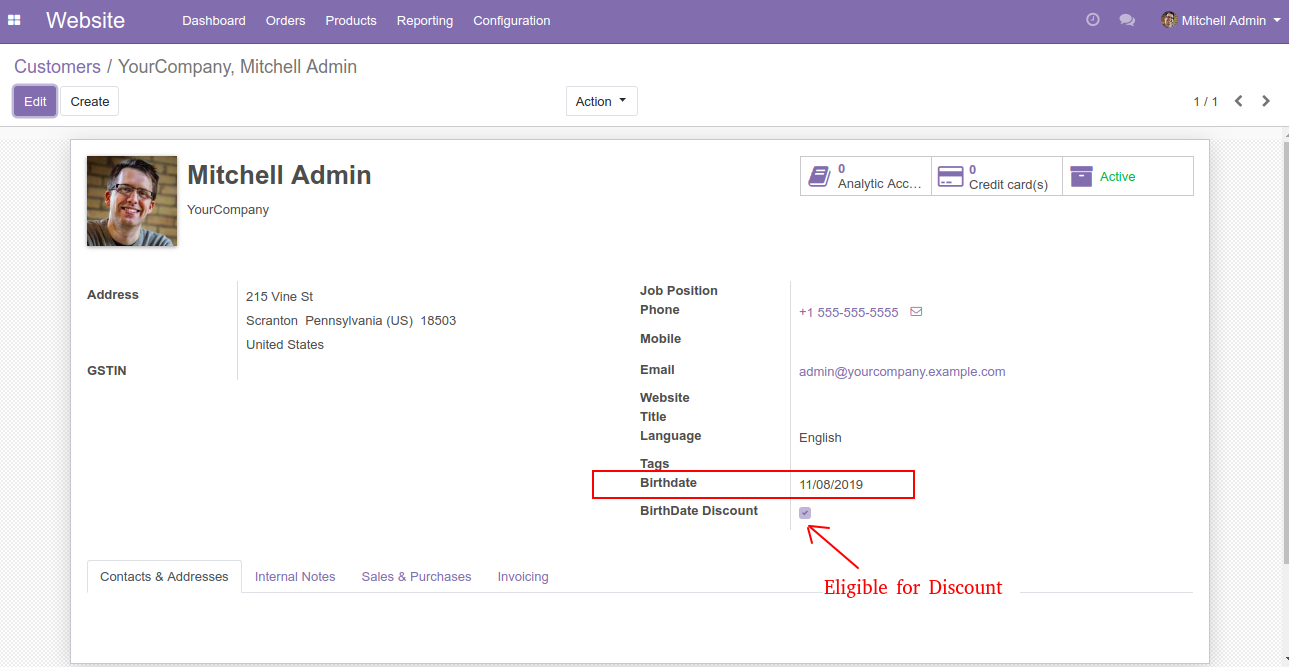
Task: Switch to Invoicing tab
Action: coord(523,577)
